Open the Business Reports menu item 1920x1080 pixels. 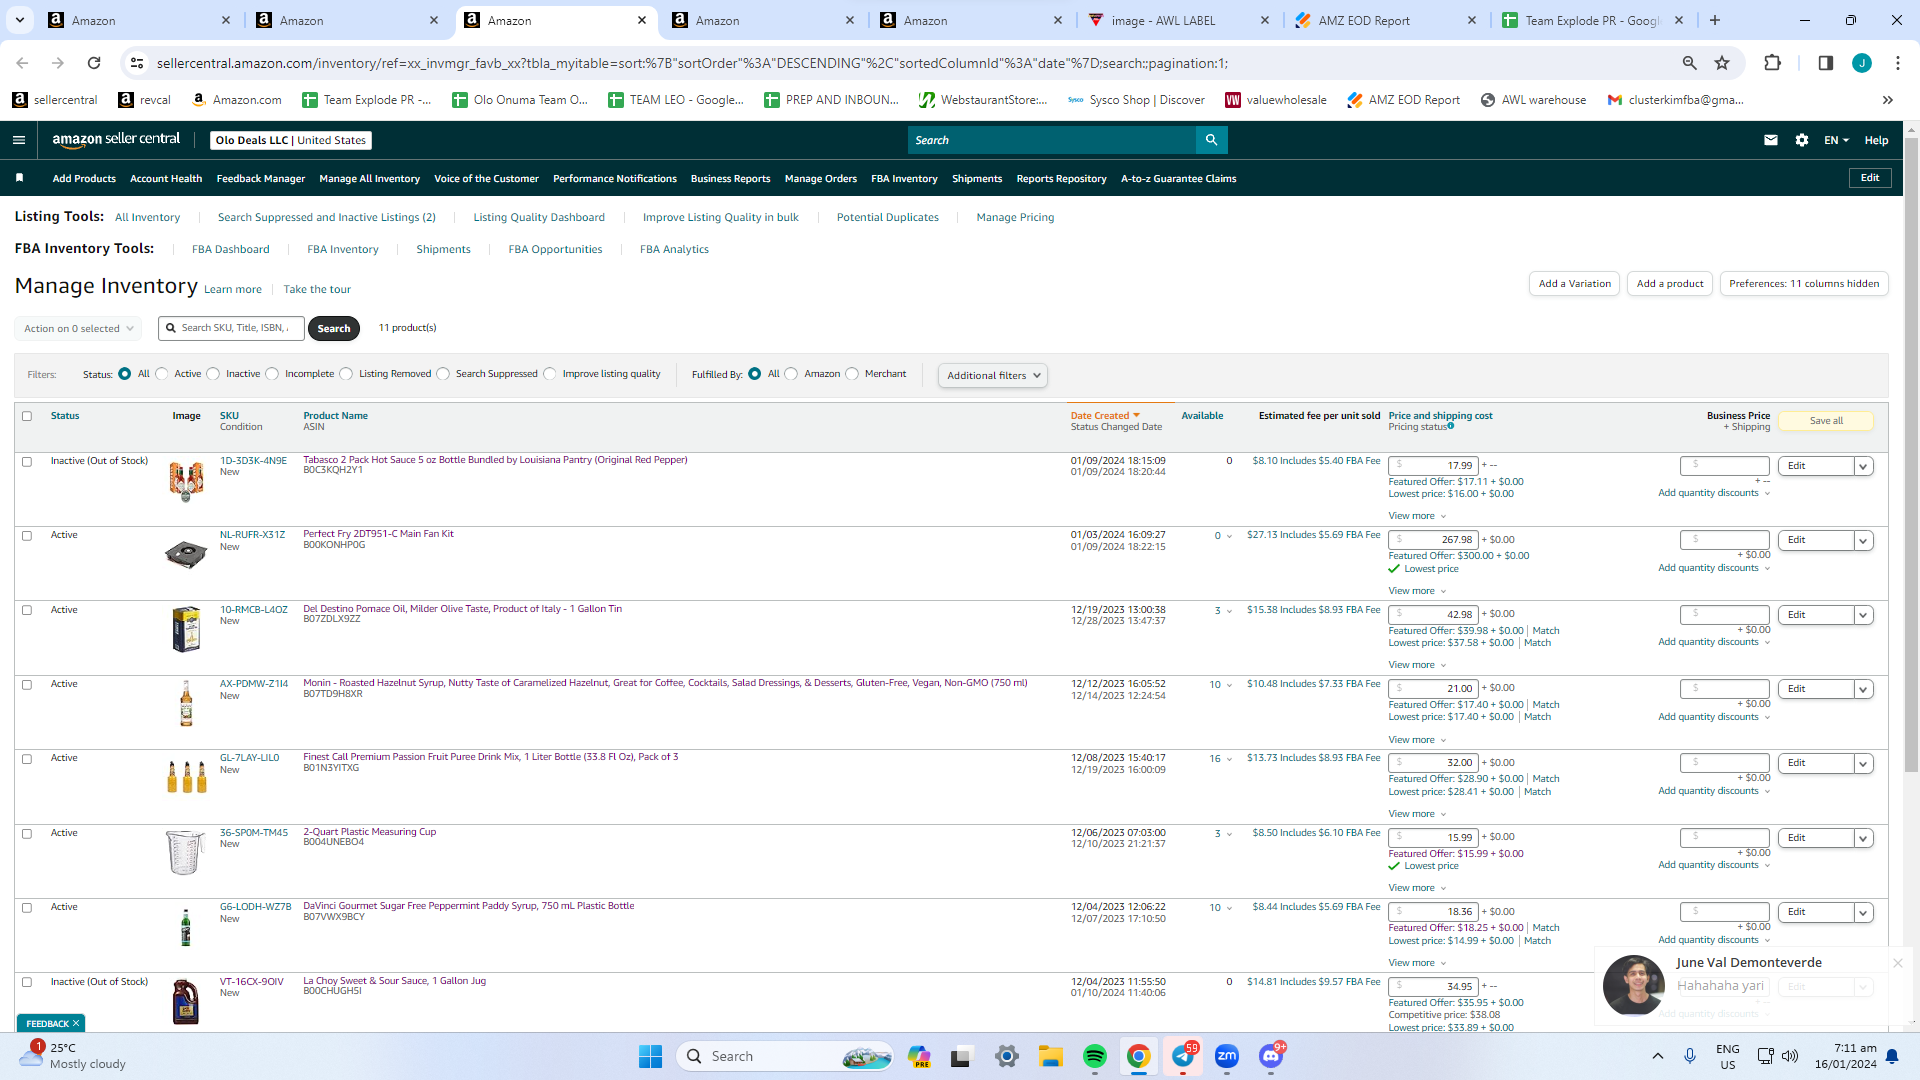point(730,179)
